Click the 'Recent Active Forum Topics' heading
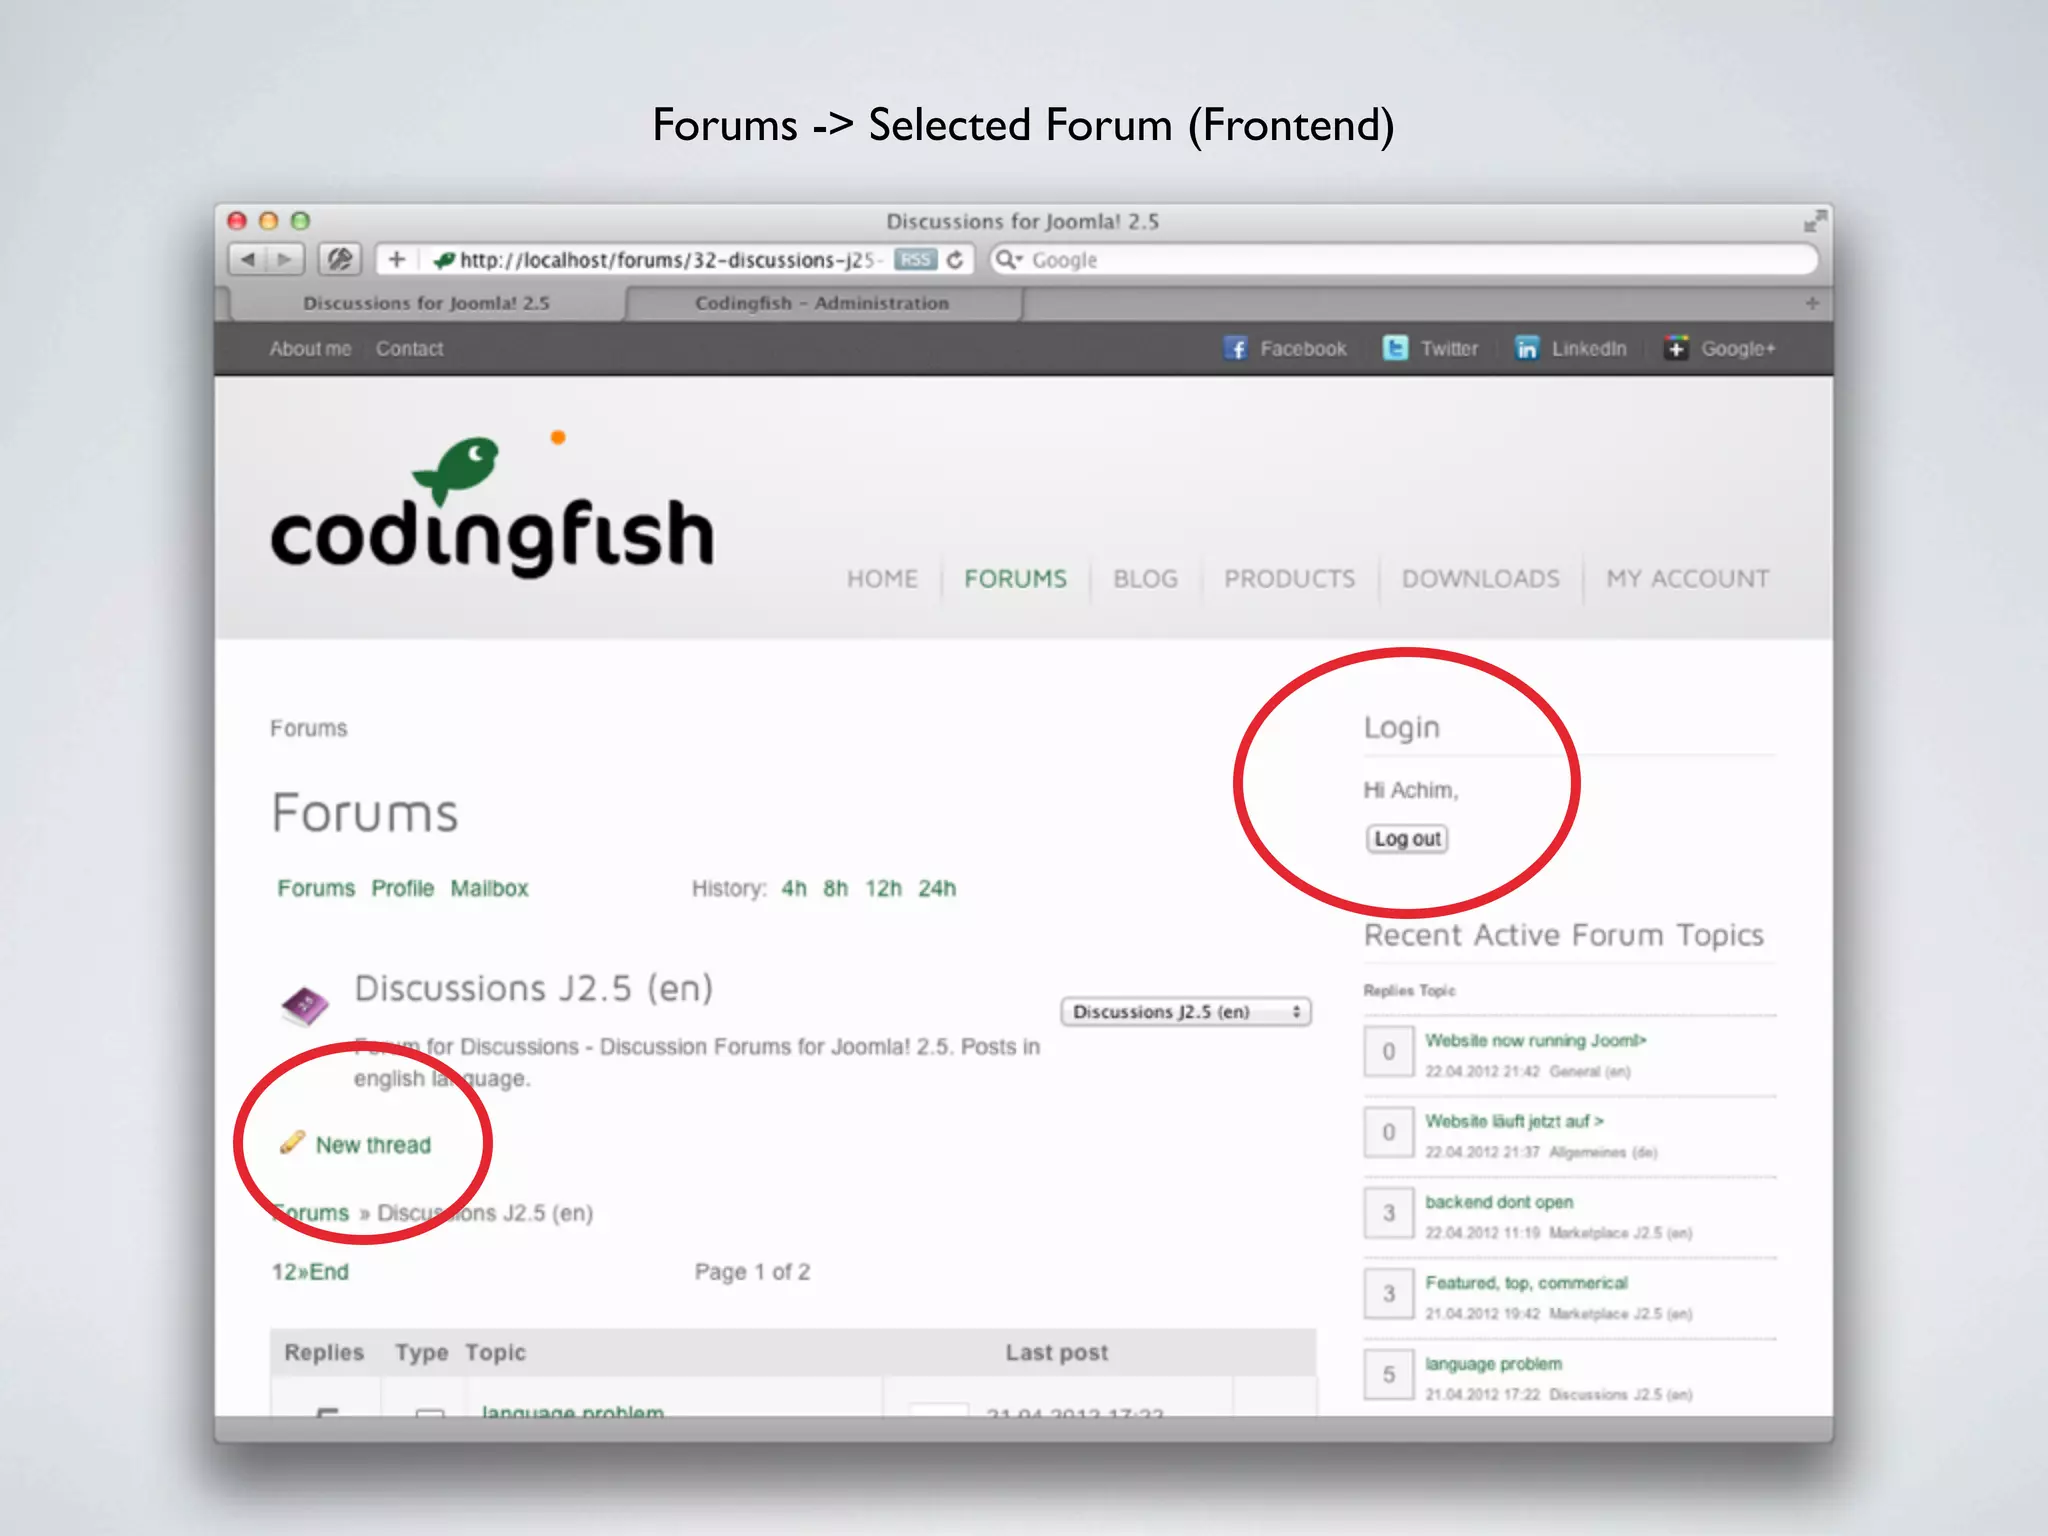This screenshot has width=2048, height=1536. click(1564, 935)
